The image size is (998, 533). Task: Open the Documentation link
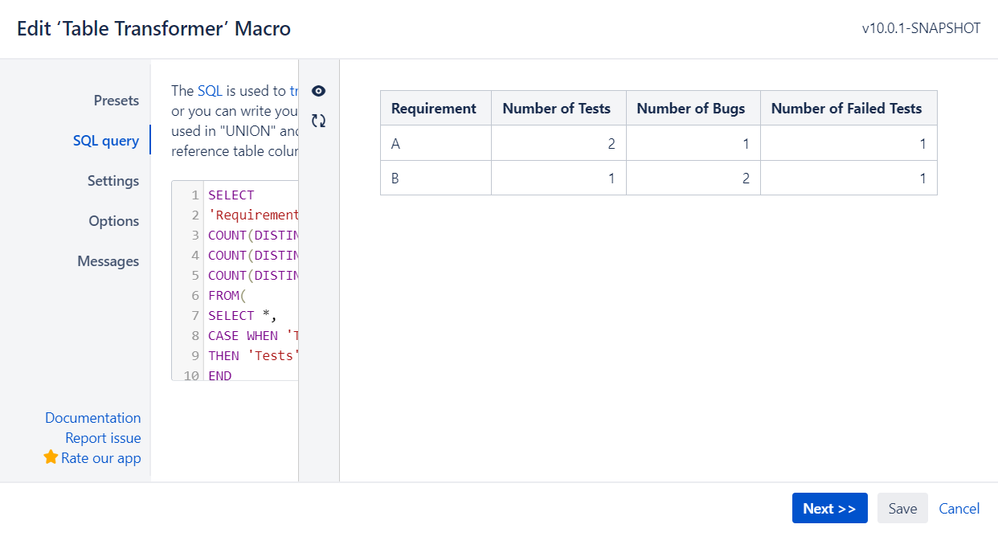[93, 417]
